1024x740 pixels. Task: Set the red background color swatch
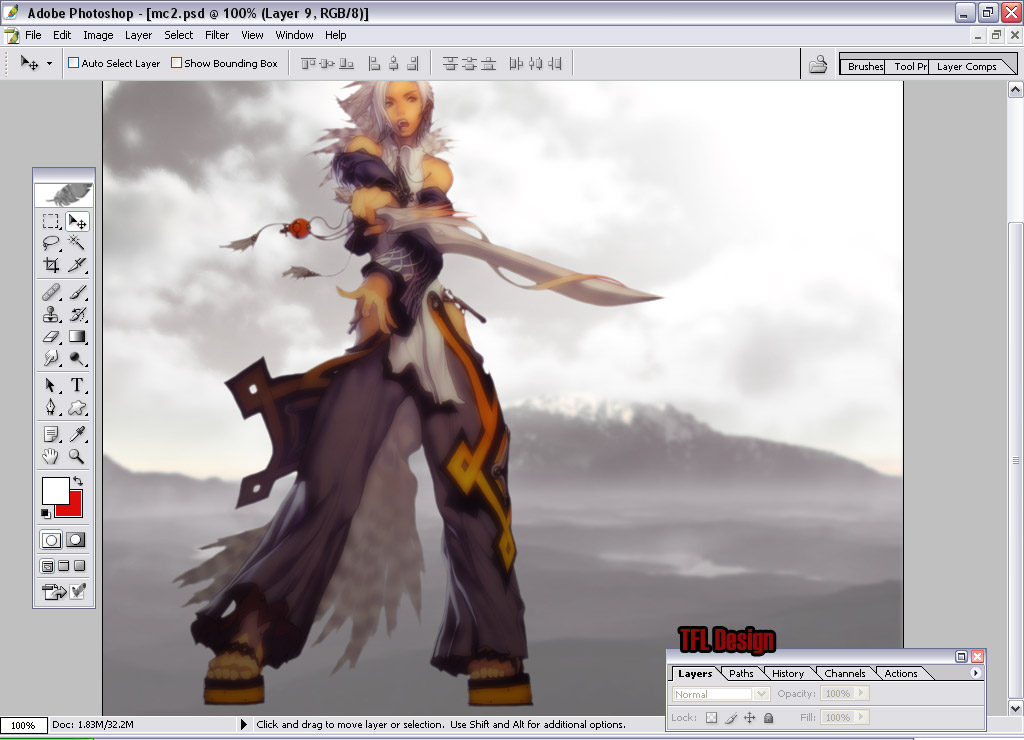click(x=74, y=509)
